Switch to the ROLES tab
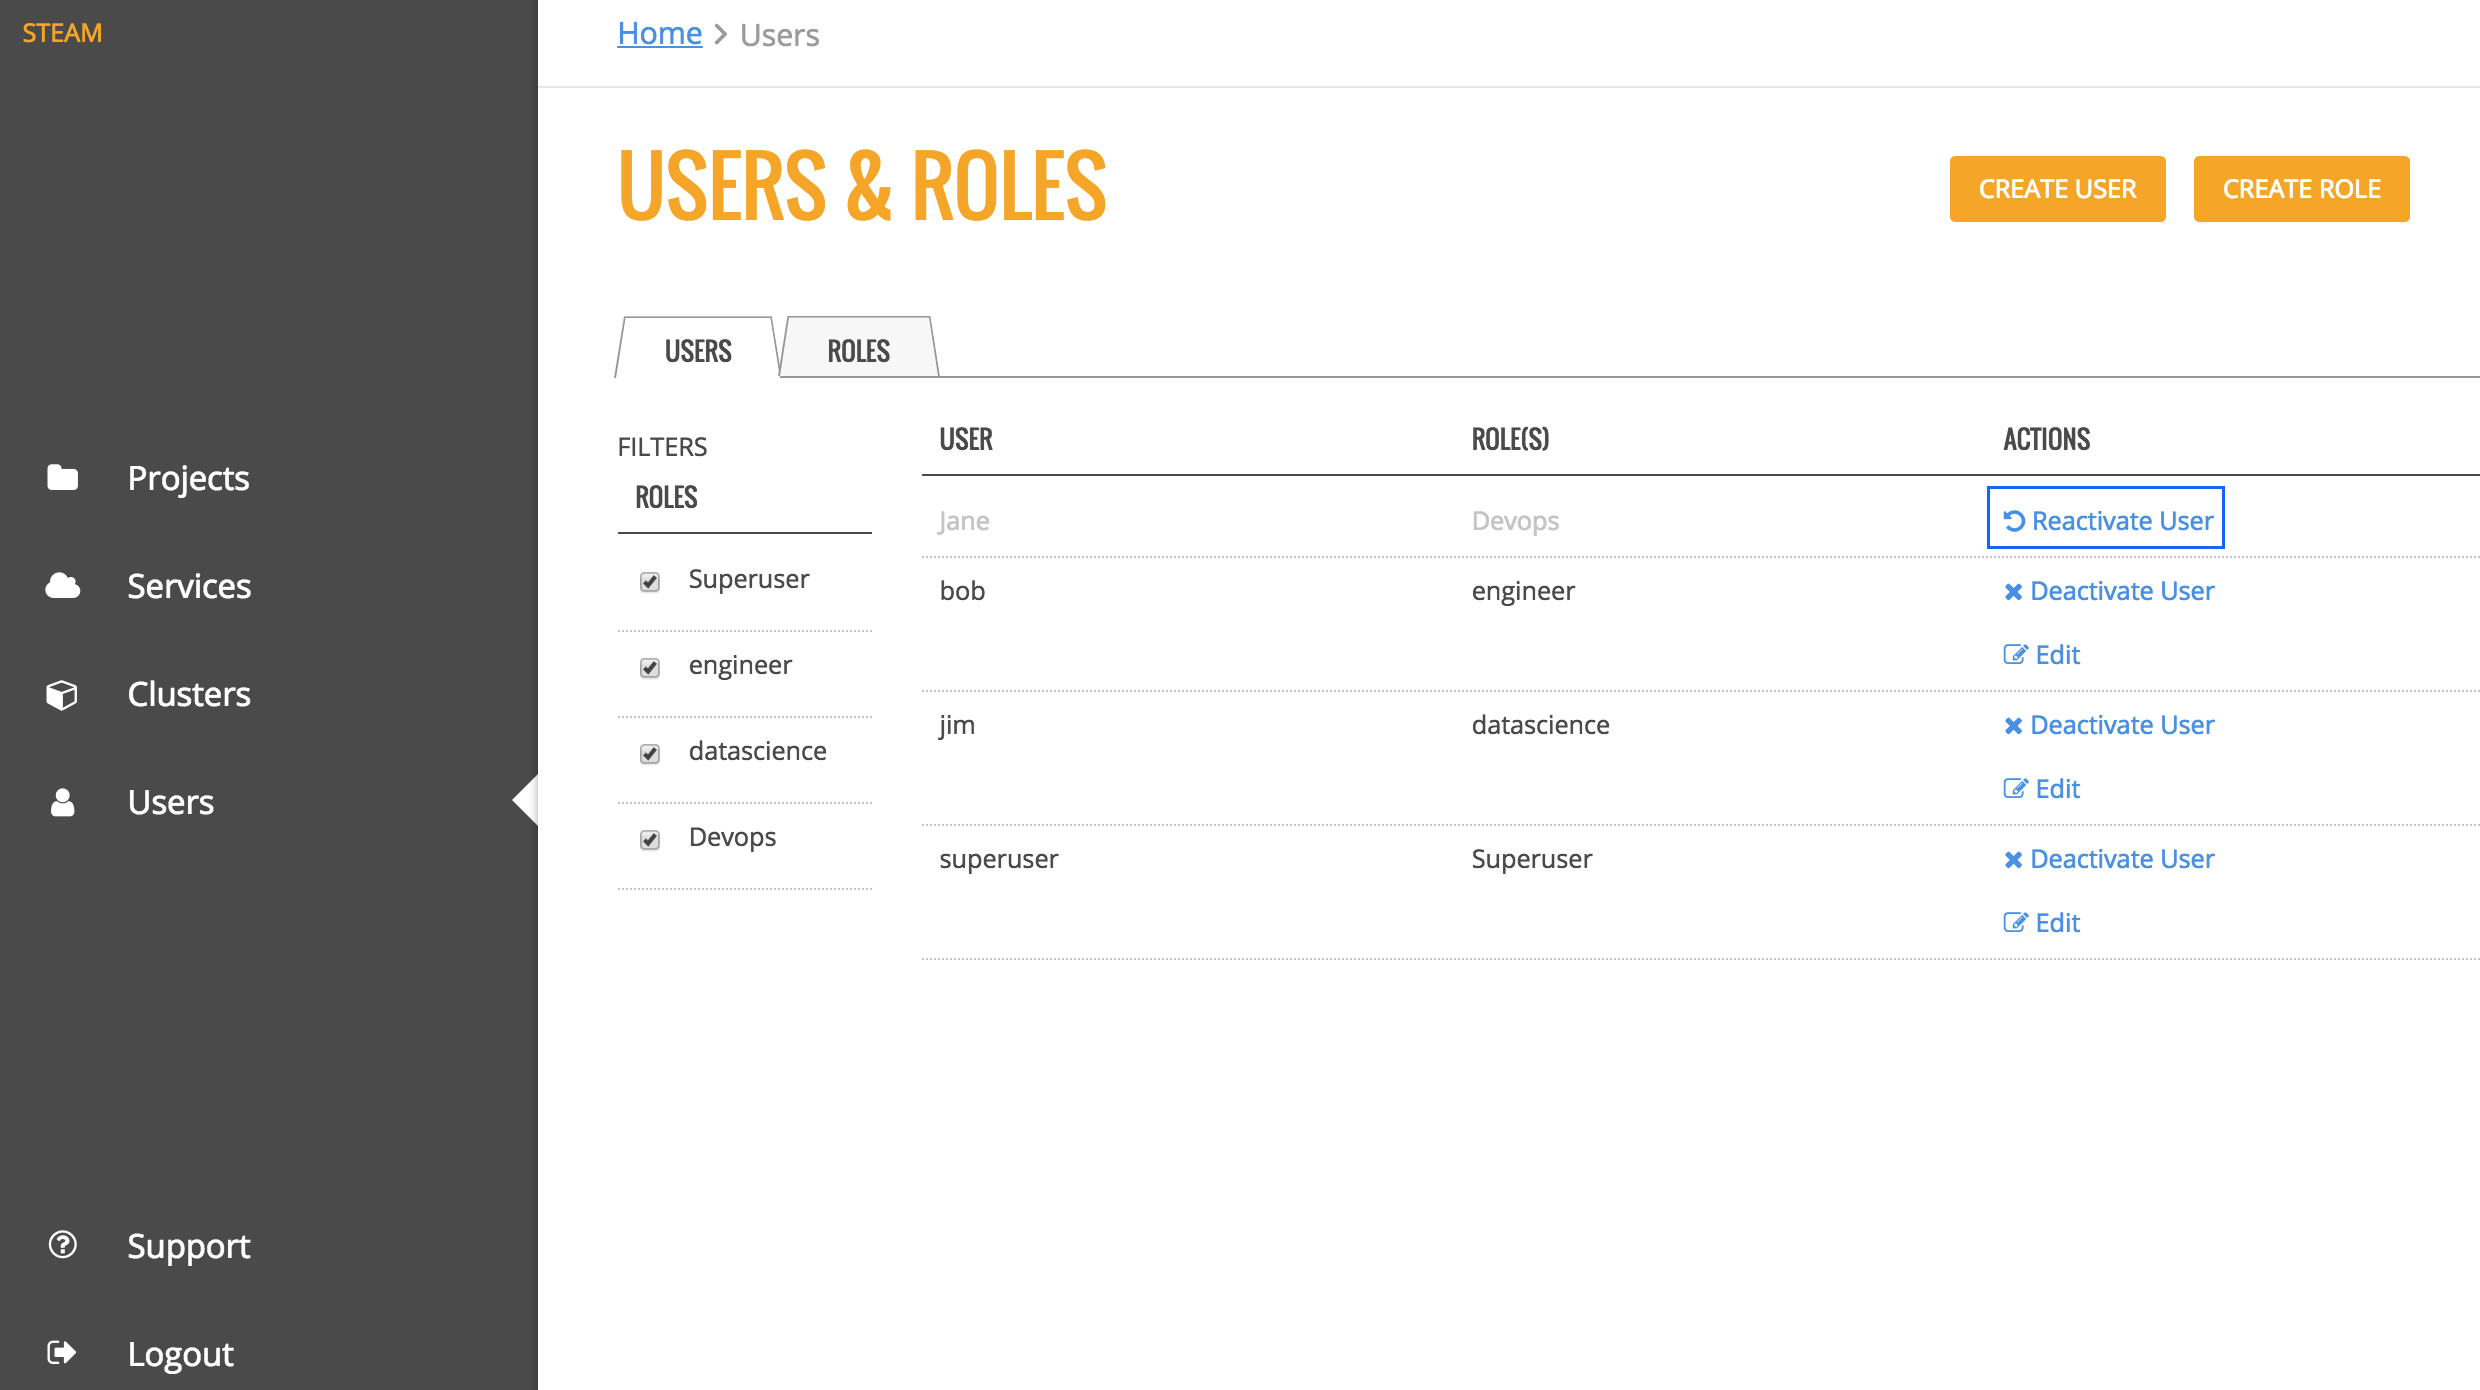This screenshot has height=1390, width=2480. pos(858,351)
